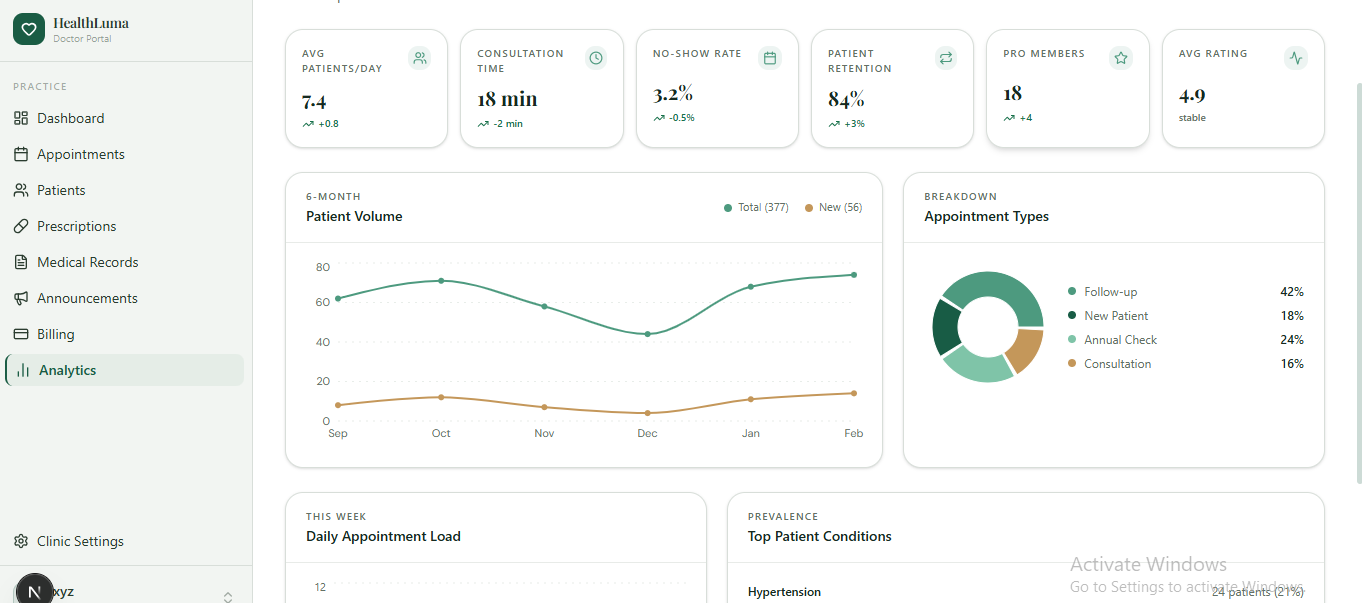Screen dimensions: 1362x603
Task: Click the Dec data point on Total line
Action: pyautogui.click(x=648, y=334)
